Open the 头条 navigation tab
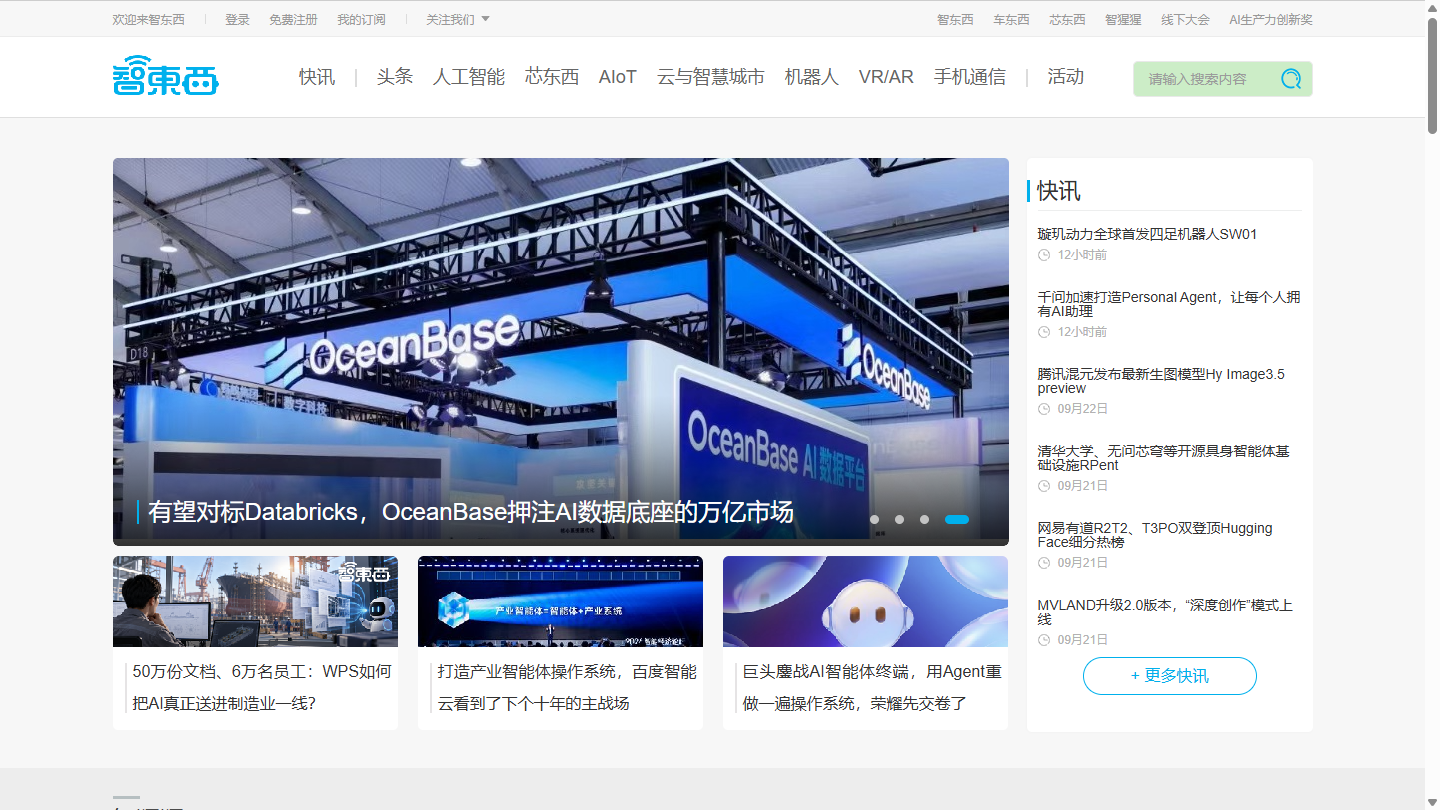 [395, 77]
